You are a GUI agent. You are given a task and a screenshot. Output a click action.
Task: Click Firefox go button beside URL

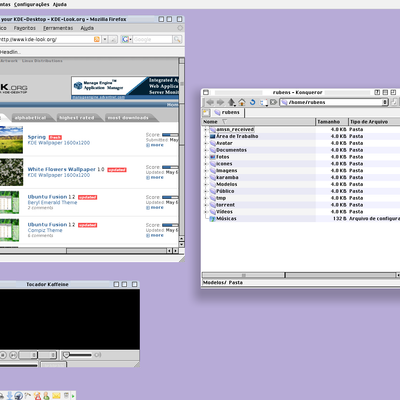coord(113,39)
